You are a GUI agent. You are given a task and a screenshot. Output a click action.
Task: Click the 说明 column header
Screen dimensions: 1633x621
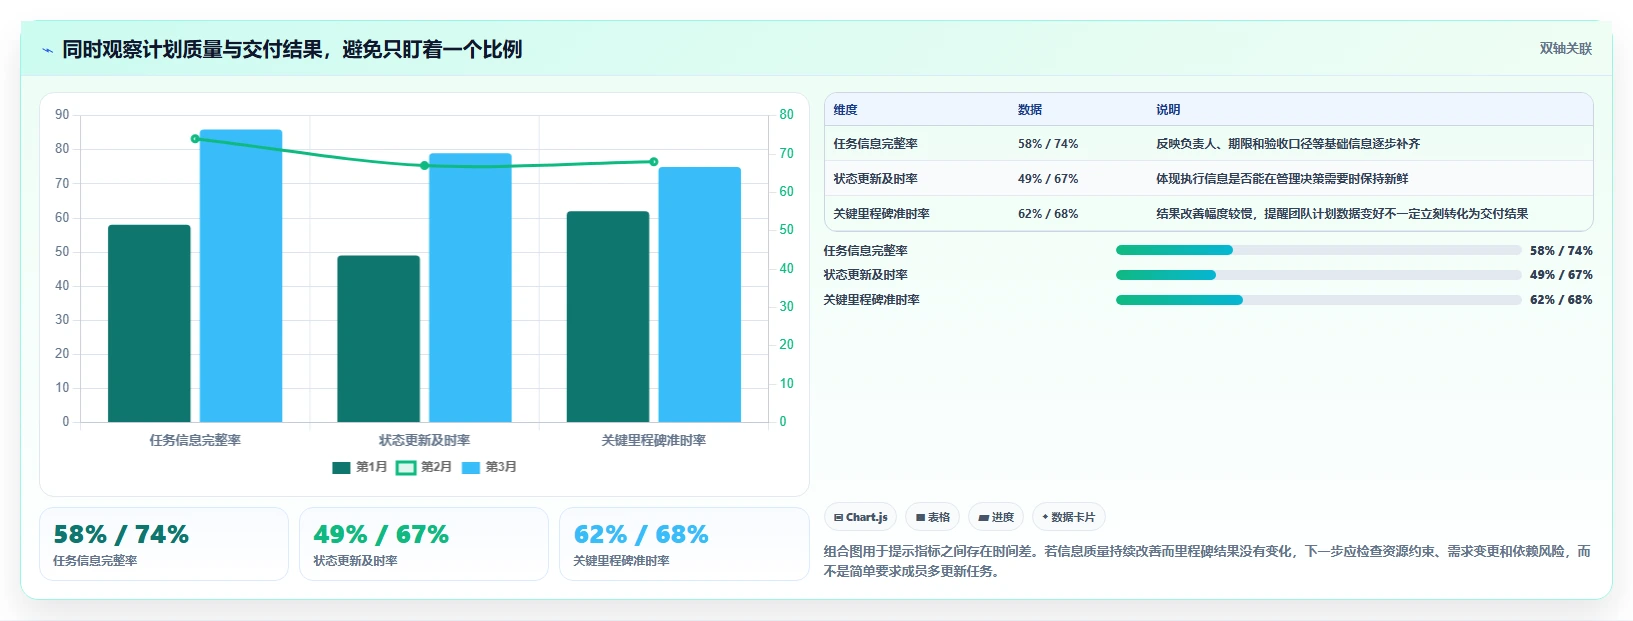point(1168,110)
